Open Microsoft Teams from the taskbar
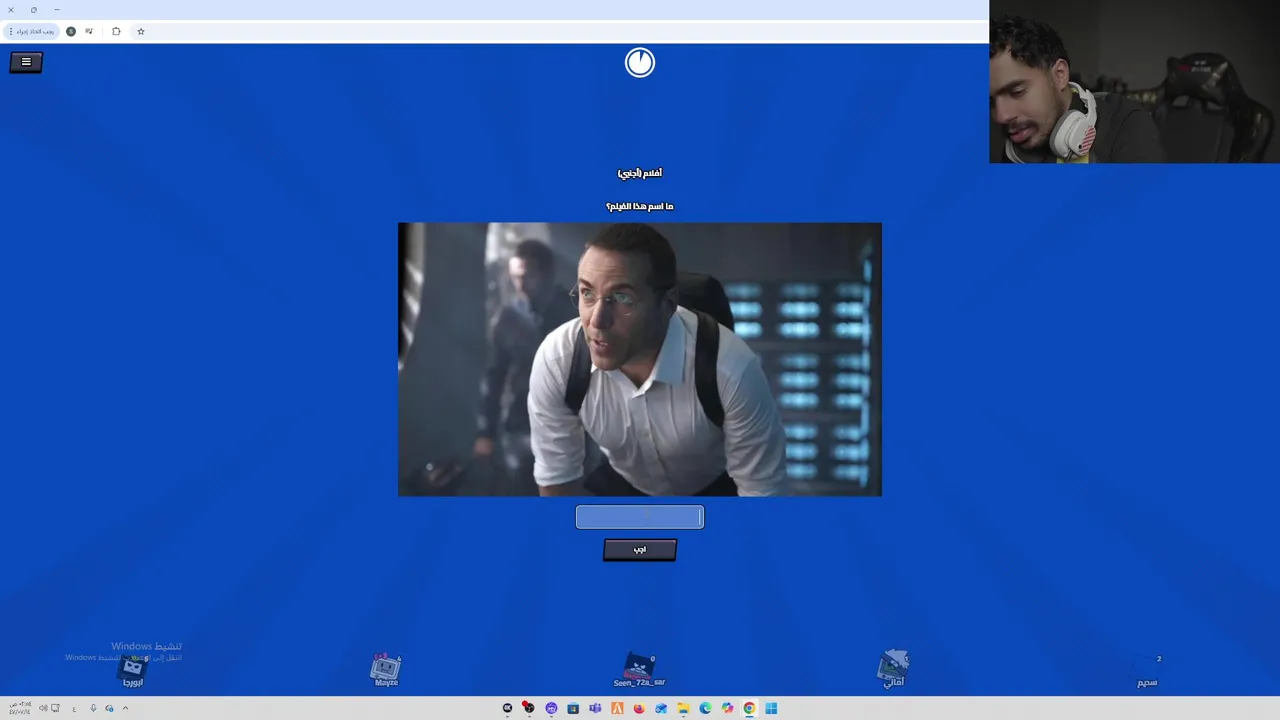Screen dimensions: 1280x720 pyautogui.click(x=595, y=708)
